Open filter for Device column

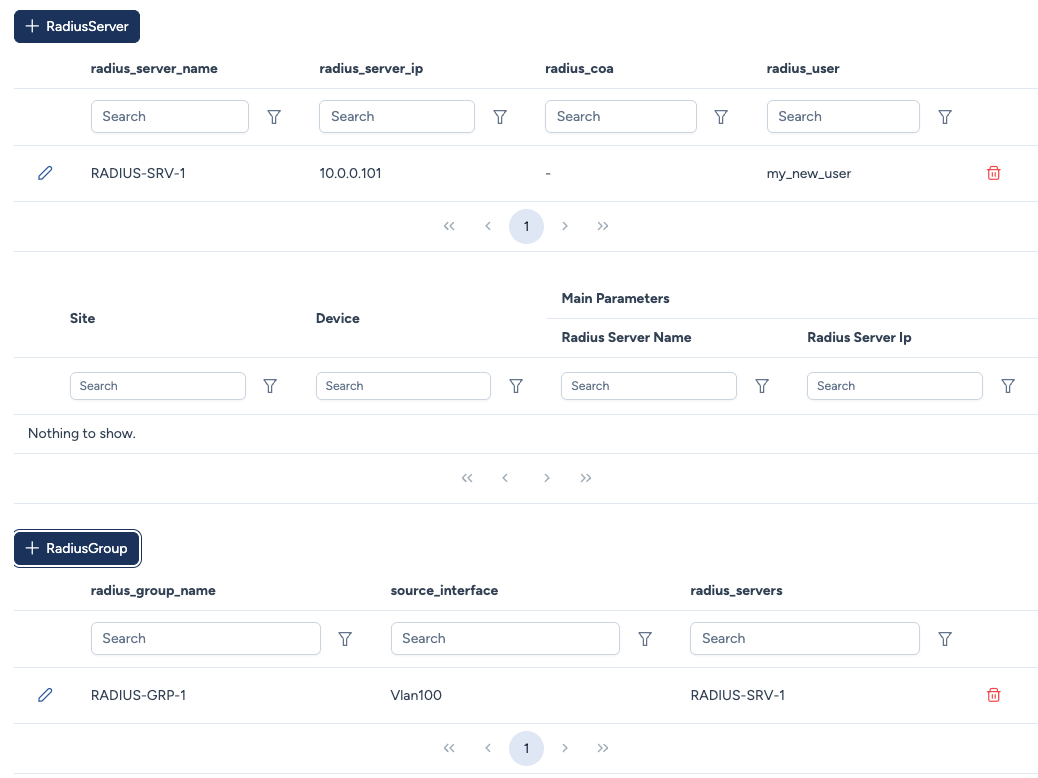516,386
